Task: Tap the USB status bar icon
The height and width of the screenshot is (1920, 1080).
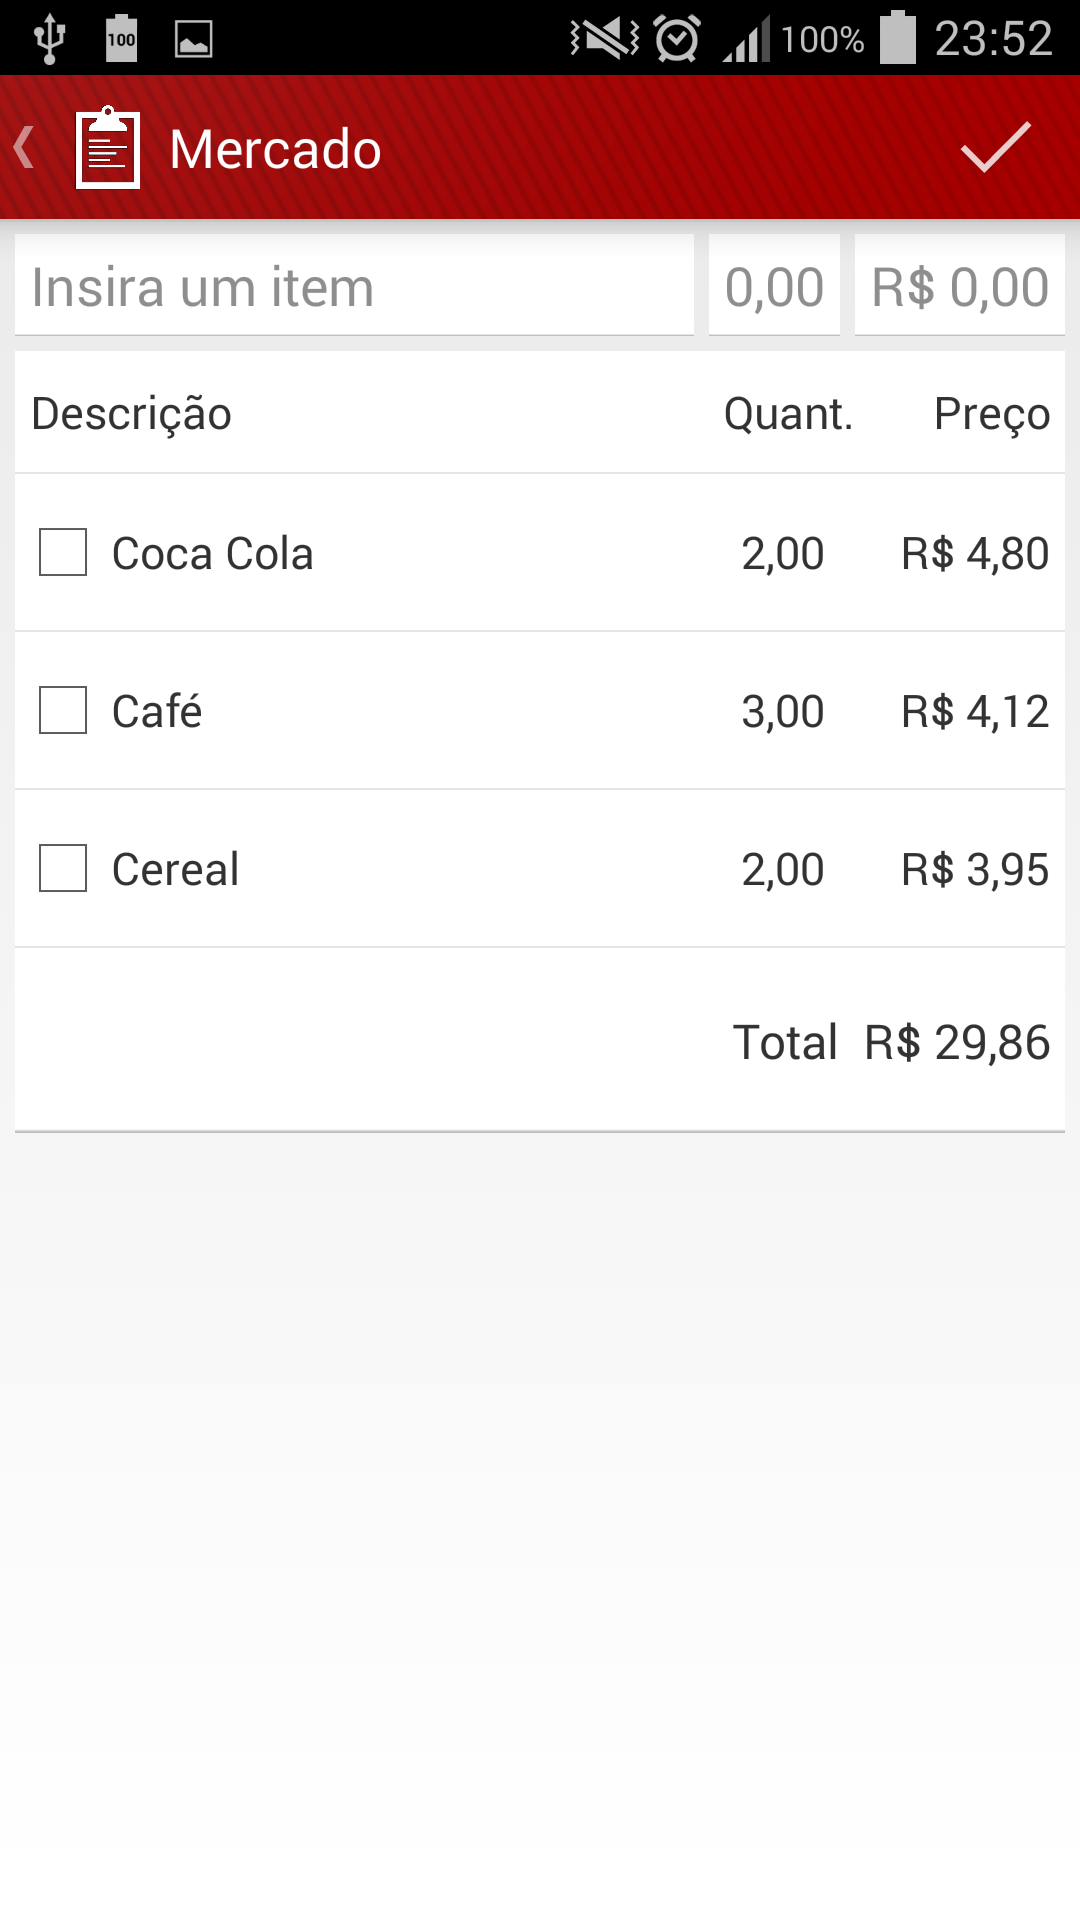Action: [49, 39]
